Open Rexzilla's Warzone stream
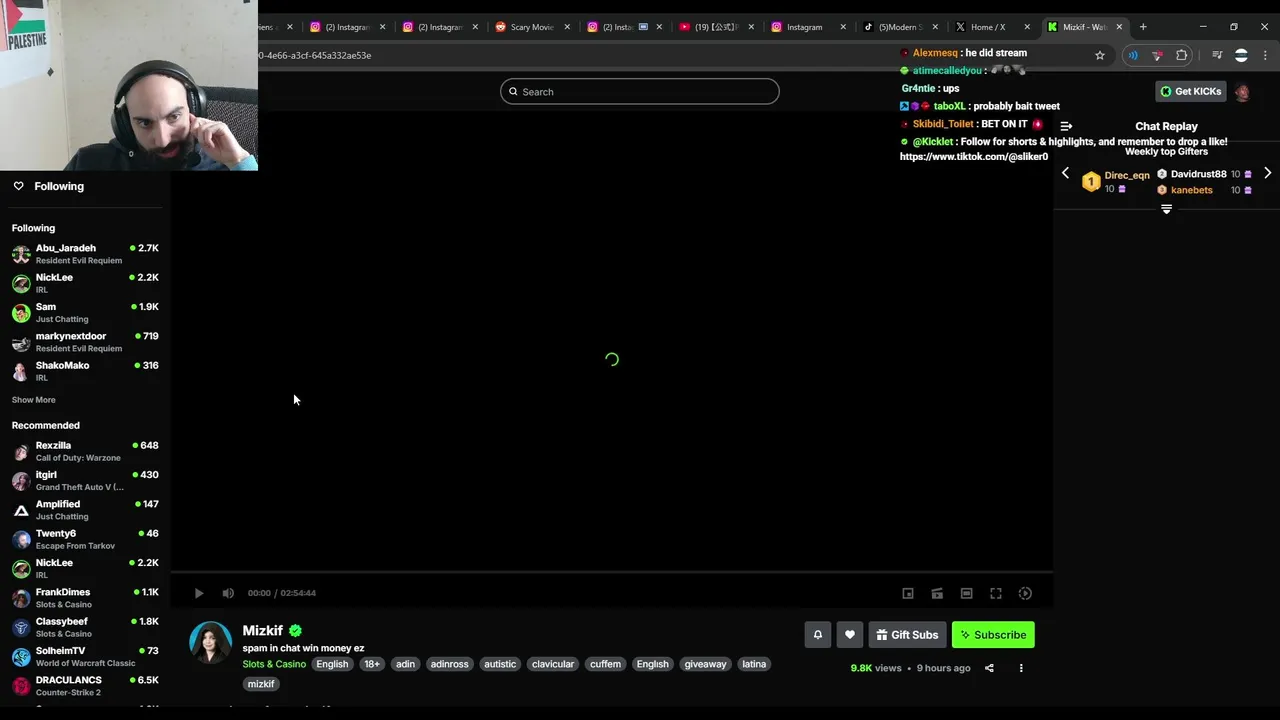The width and height of the screenshot is (1280, 720). pos(85,451)
